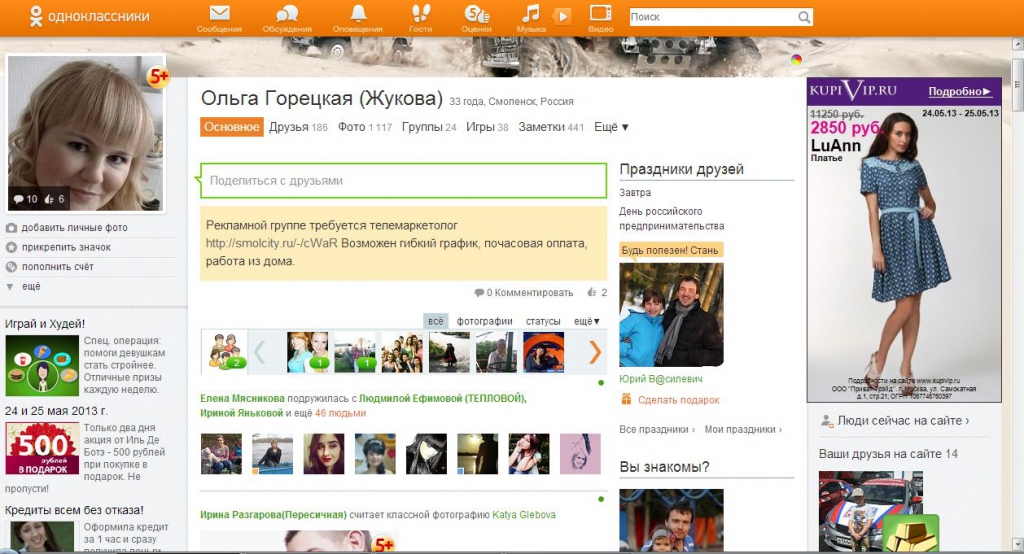Open the Группы 24 tab
1024x554 pixels.
pyautogui.click(x=429, y=127)
